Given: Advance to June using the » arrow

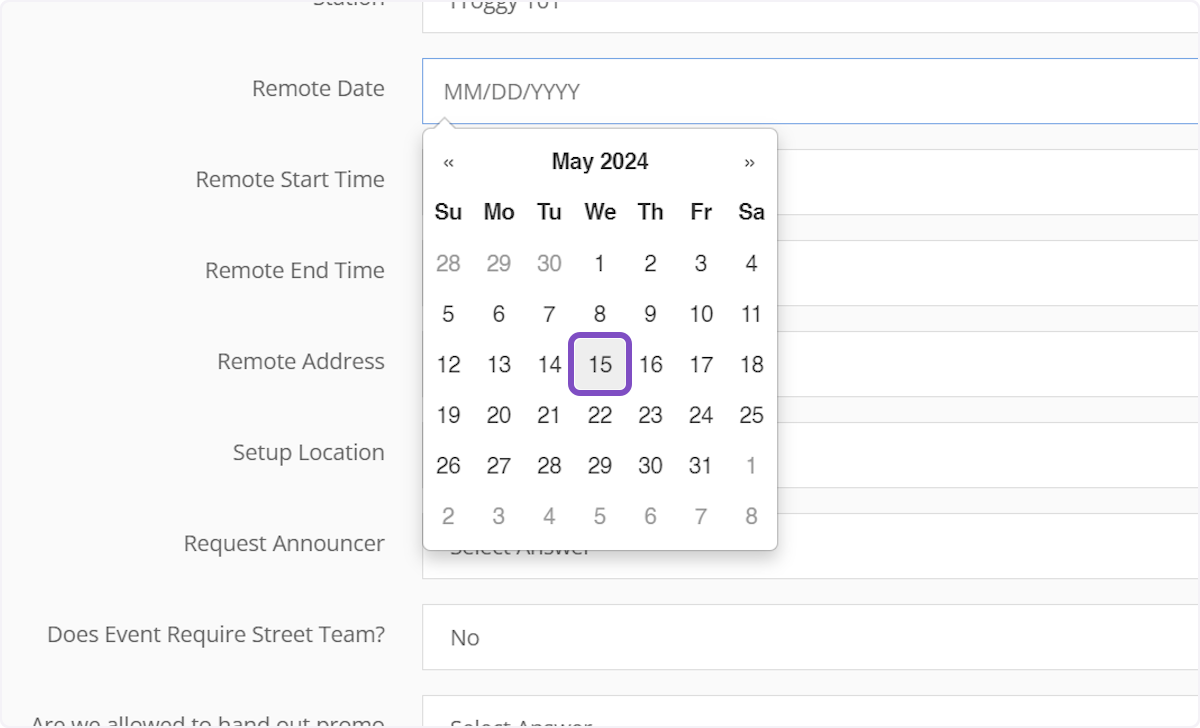Looking at the screenshot, I should coord(751,161).
